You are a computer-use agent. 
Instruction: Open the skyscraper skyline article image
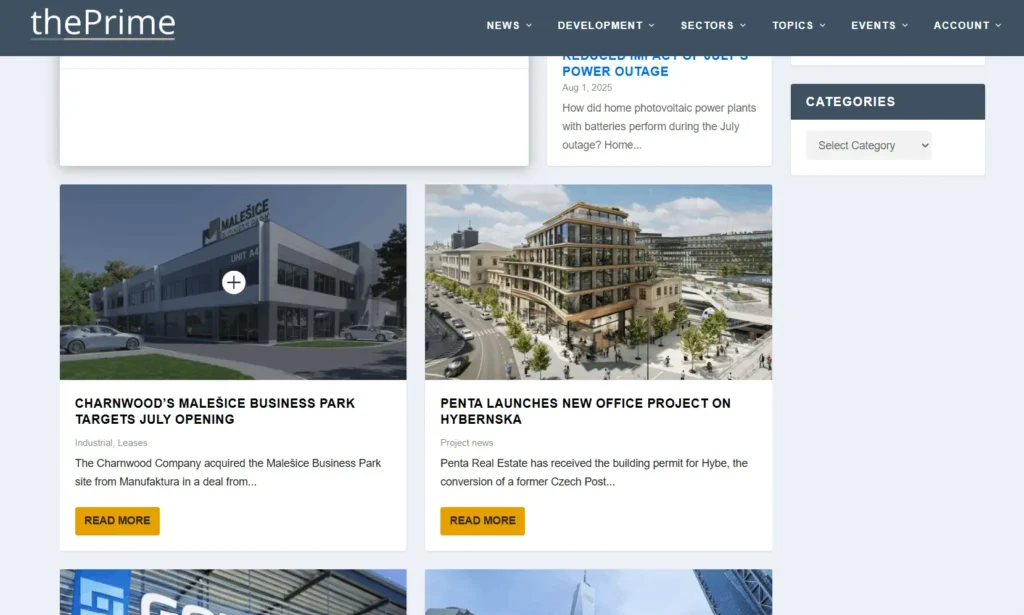pos(598,592)
